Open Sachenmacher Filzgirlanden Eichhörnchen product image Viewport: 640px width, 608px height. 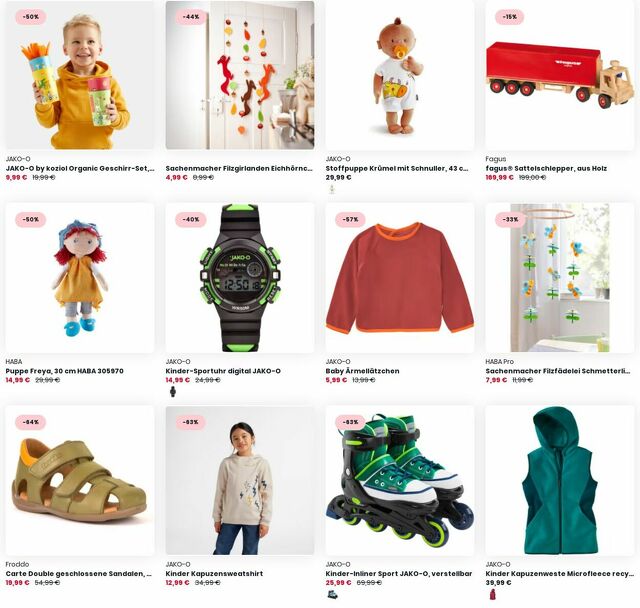tap(240, 75)
